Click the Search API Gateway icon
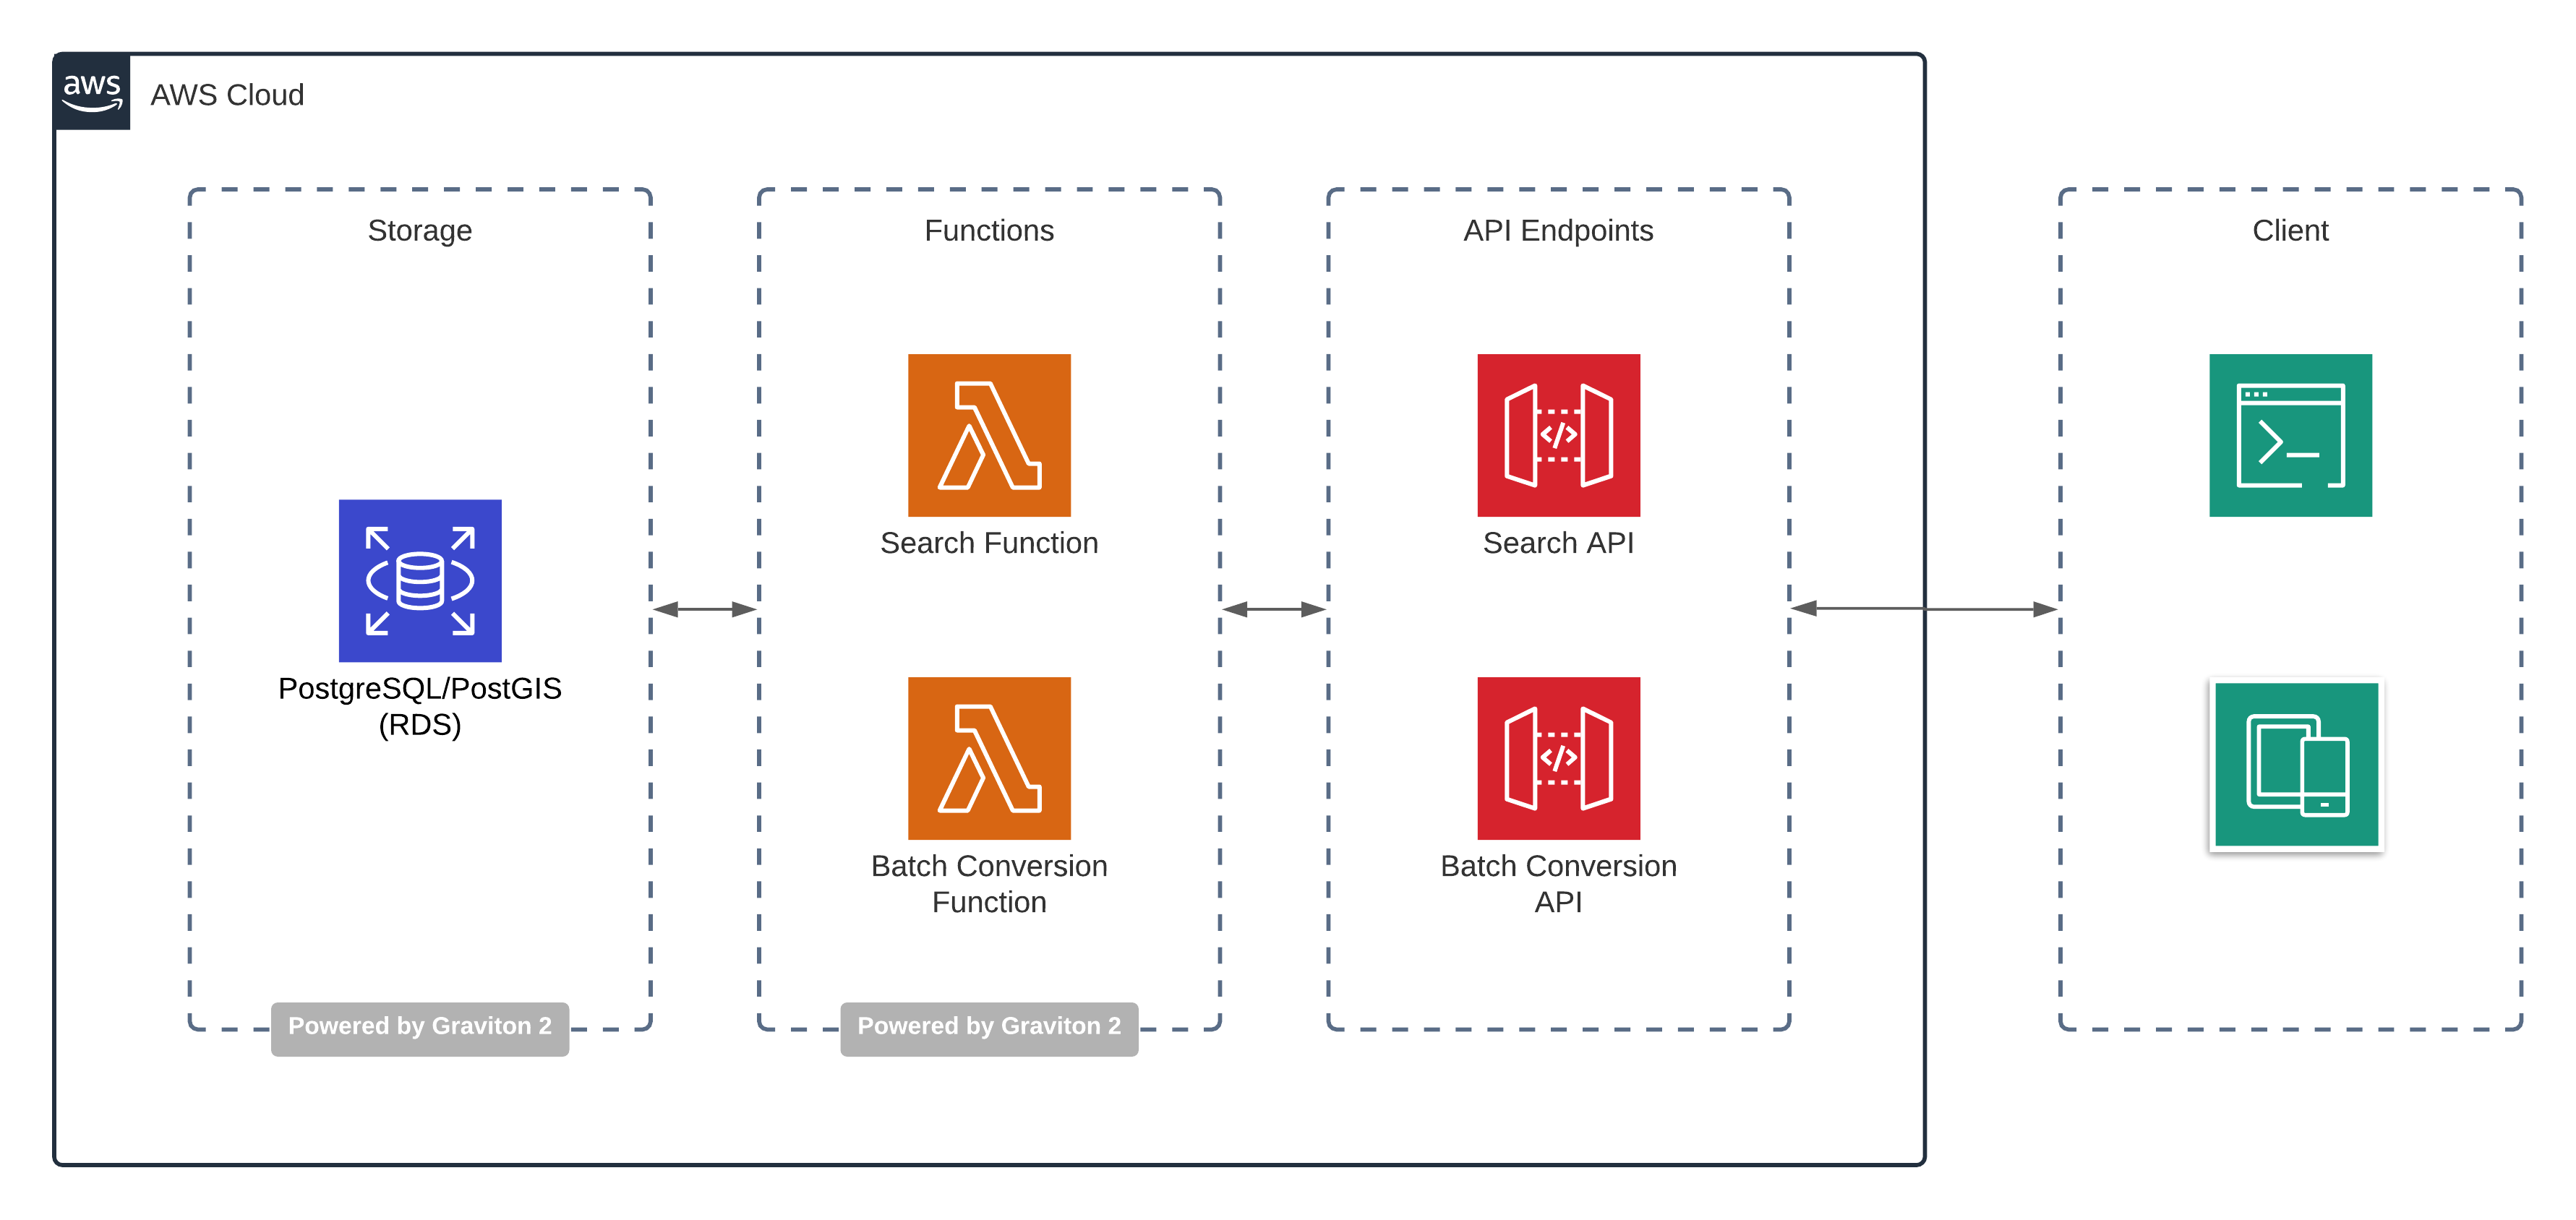The image size is (2576, 1220). [1558, 435]
